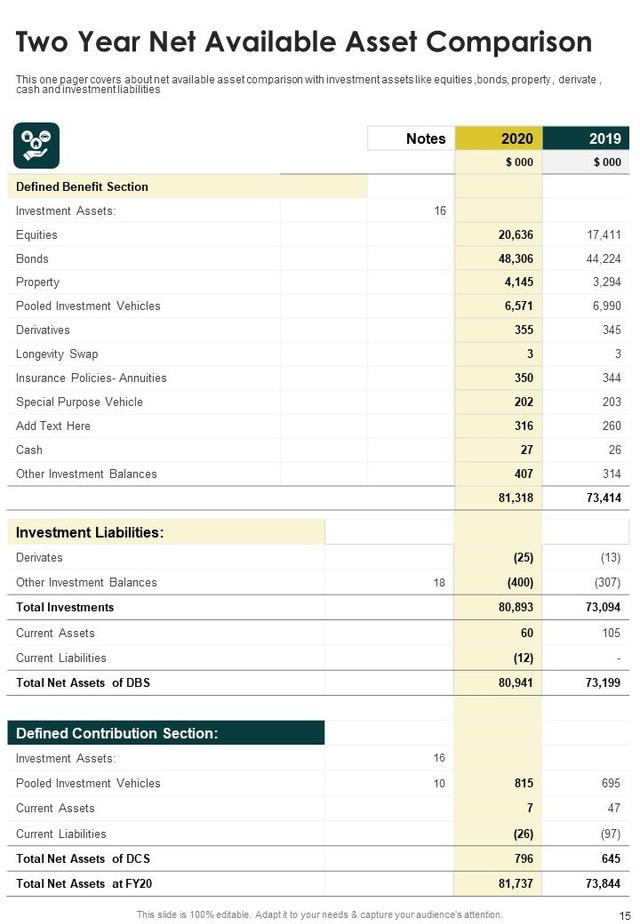Click the Property 2019 value 3,294

coord(604,283)
